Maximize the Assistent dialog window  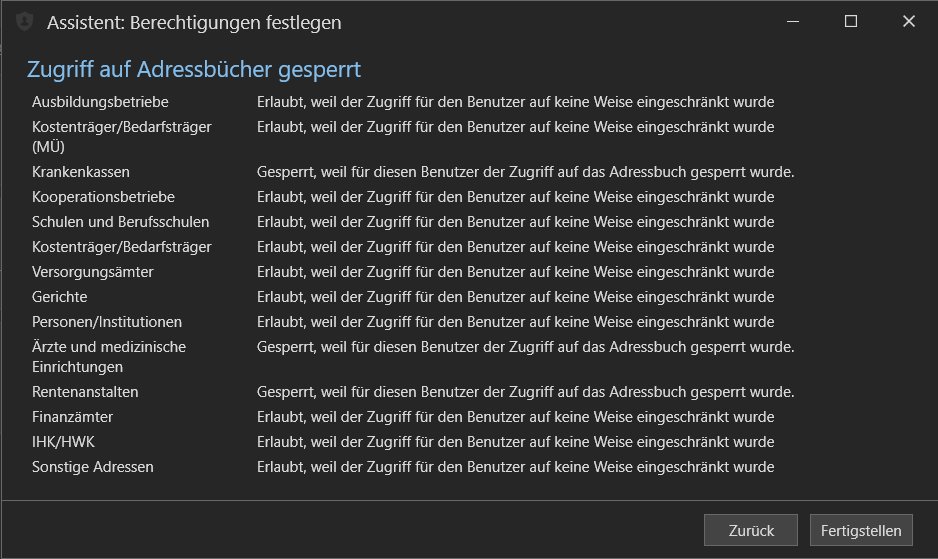point(851,22)
